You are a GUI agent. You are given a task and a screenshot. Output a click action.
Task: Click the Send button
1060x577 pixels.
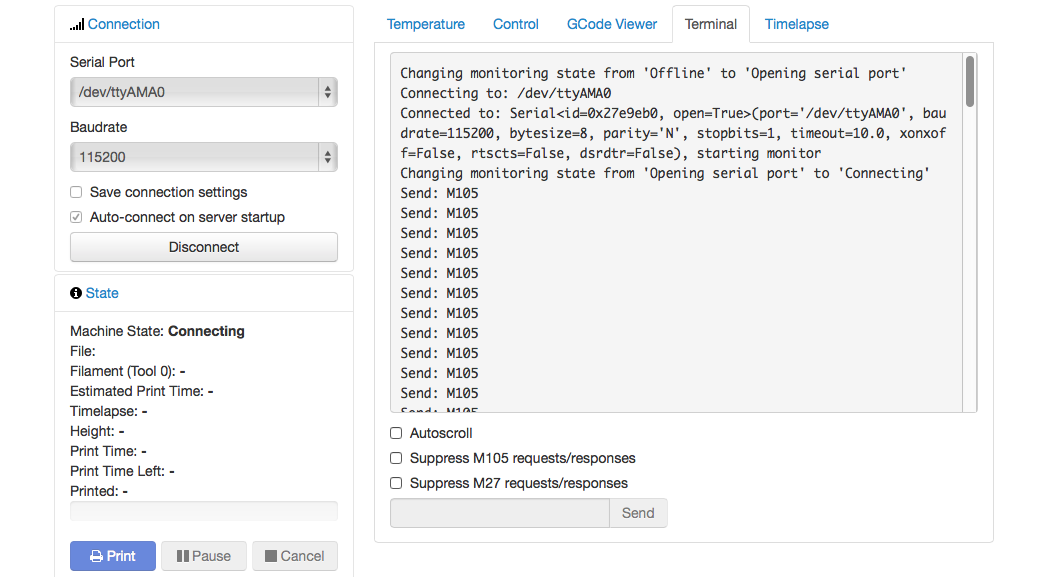click(638, 512)
